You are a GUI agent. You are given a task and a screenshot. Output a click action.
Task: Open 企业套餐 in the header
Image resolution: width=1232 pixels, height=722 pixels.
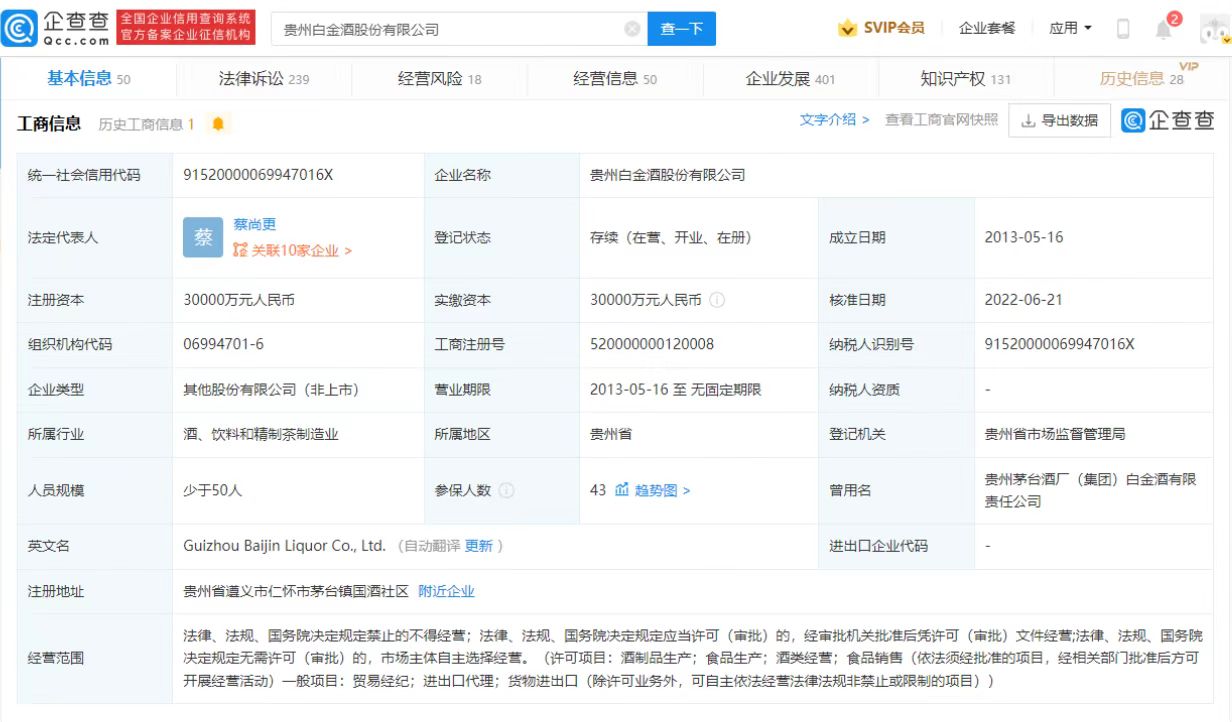987,28
